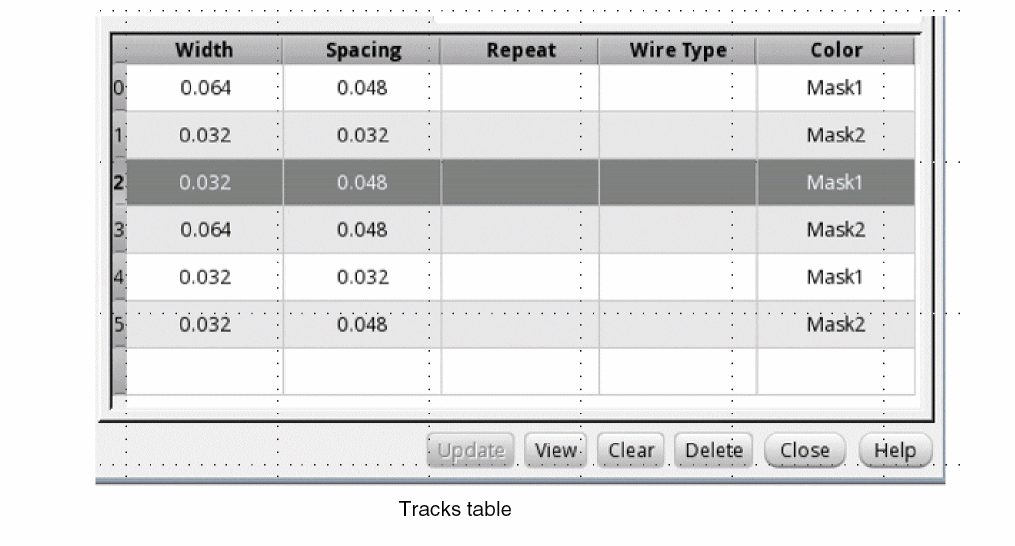Viewport: 1015px width, 546px height.
Task: Click the Spacing cell in row 4
Action: [362, 277]
